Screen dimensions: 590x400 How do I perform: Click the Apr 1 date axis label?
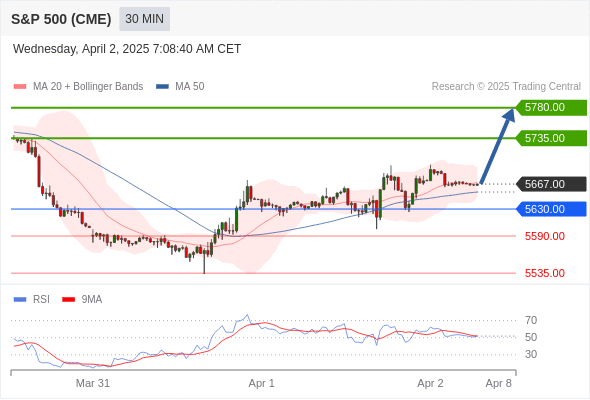click(x=262, y=383)
